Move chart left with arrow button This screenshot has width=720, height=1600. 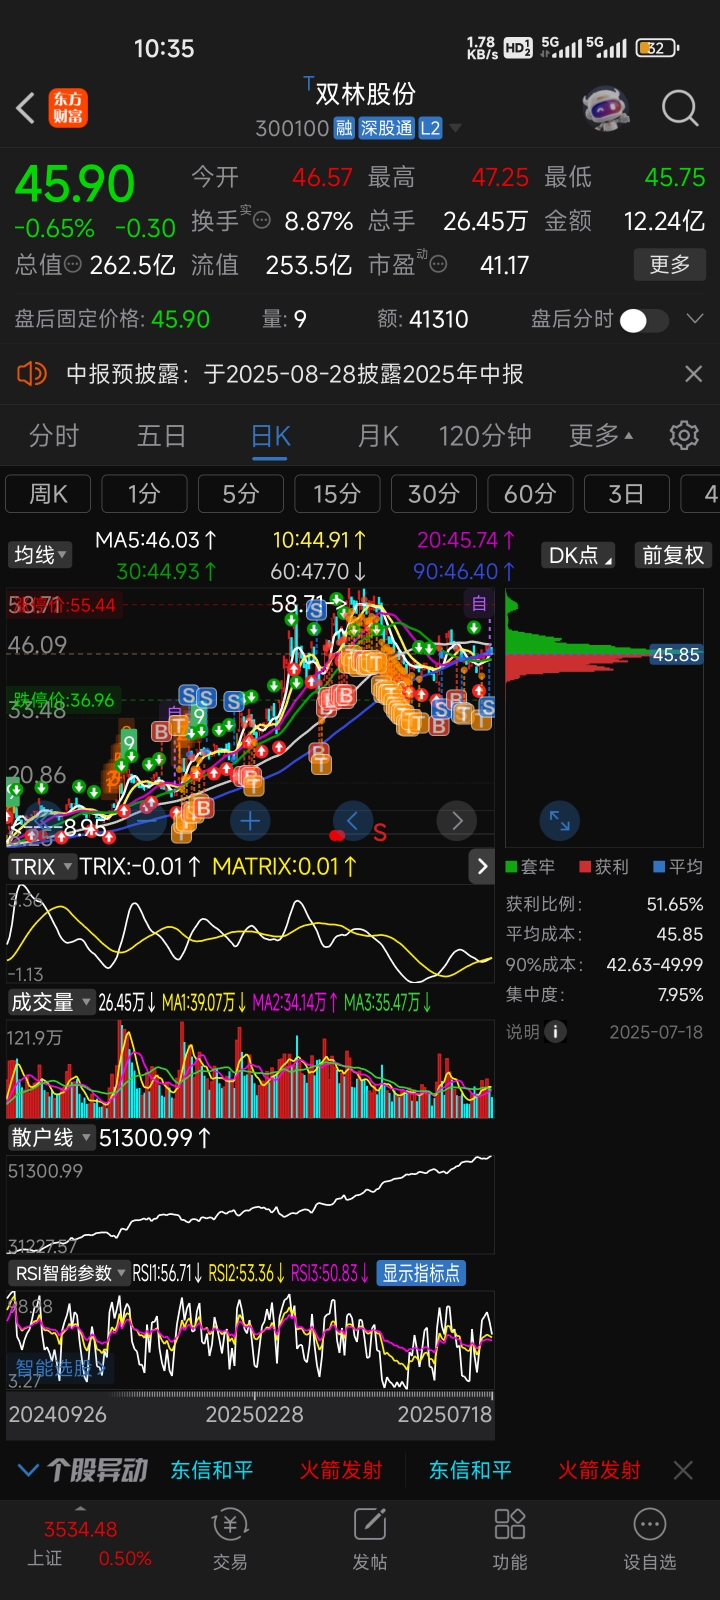pyautogui.click(x=352, y=822)
